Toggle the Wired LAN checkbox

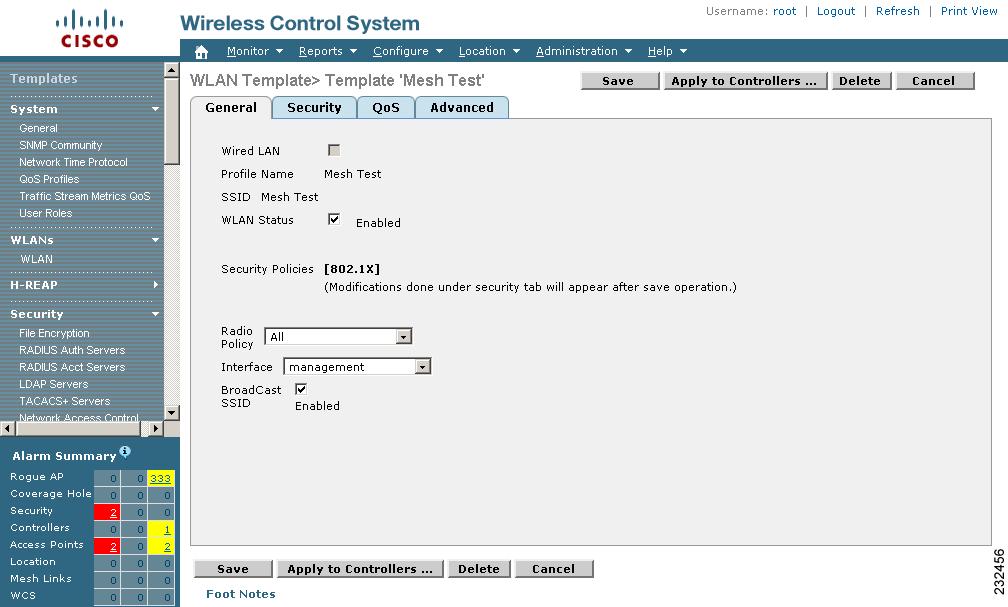pos(334,150)
